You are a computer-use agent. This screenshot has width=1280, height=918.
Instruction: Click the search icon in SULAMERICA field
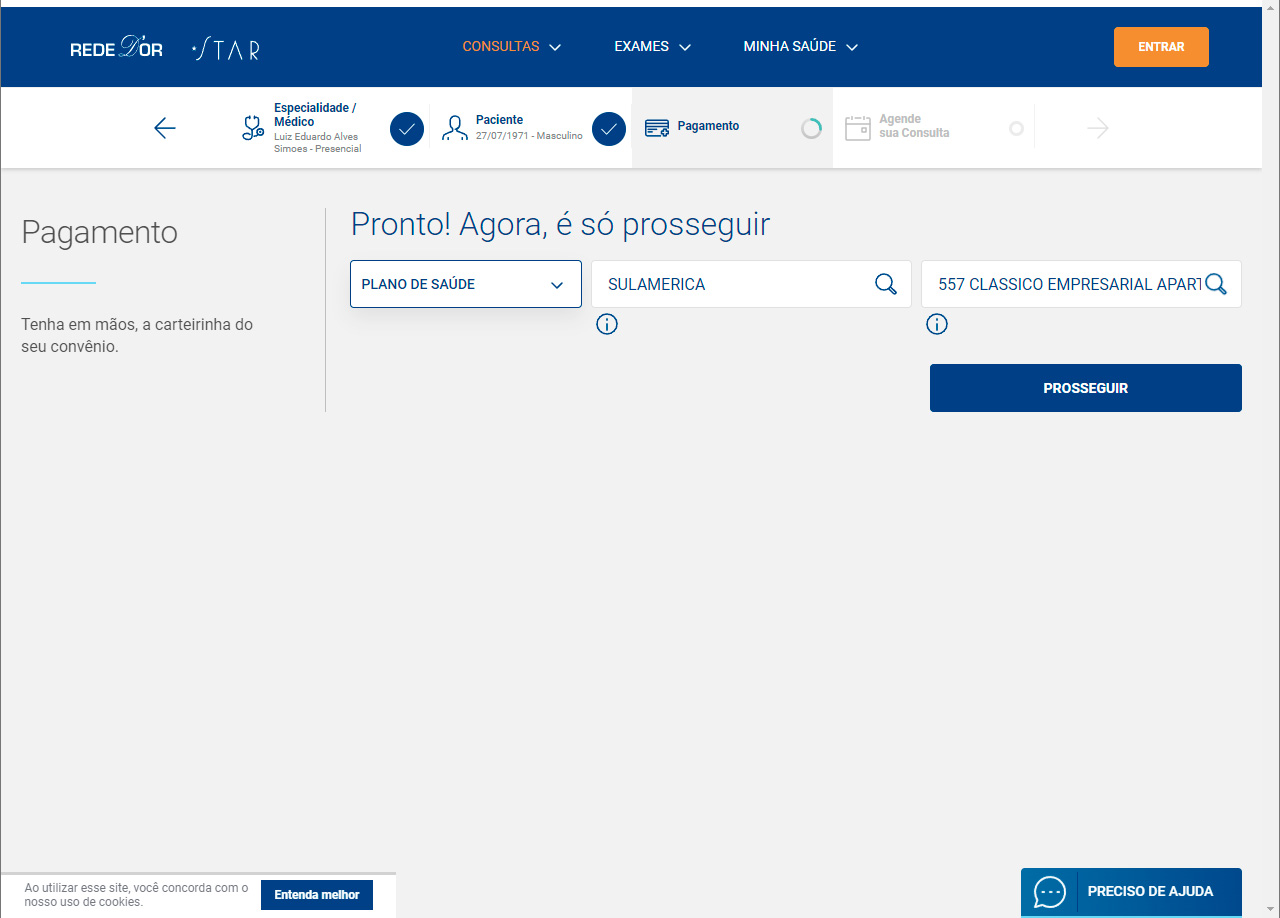coord(886,284)
